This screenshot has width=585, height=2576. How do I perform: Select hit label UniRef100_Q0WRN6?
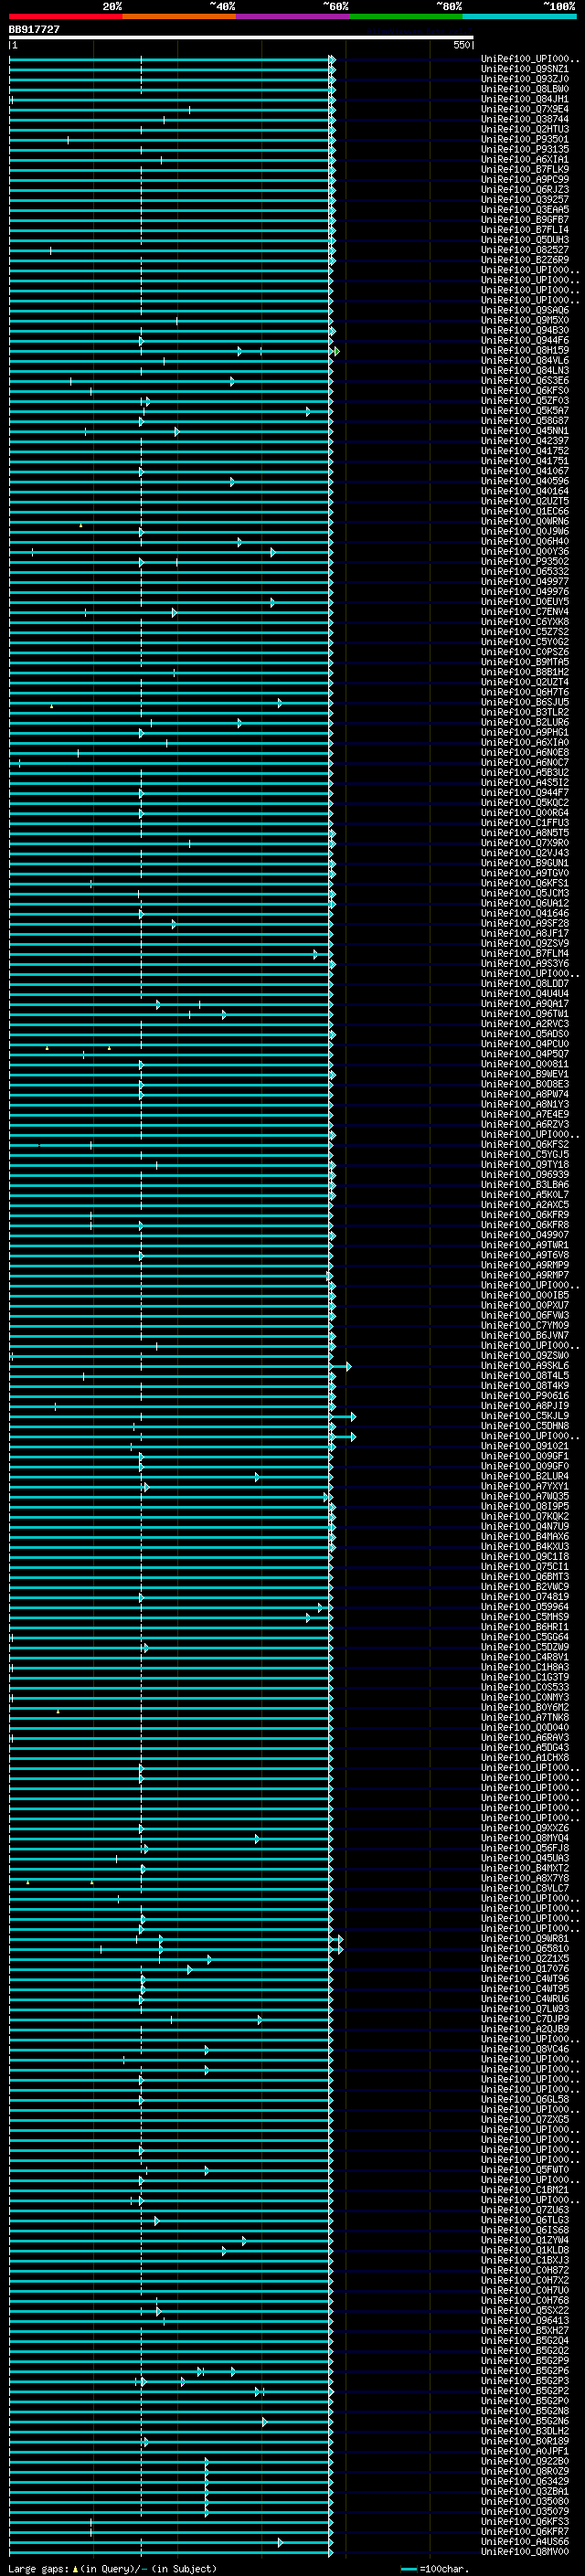coord(525,522)
